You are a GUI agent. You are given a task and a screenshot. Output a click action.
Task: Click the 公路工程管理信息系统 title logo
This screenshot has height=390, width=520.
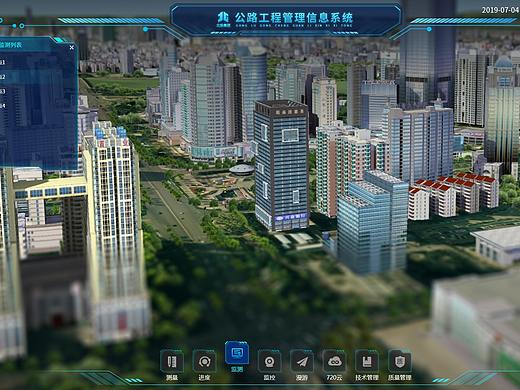click(x=223, y=19)
